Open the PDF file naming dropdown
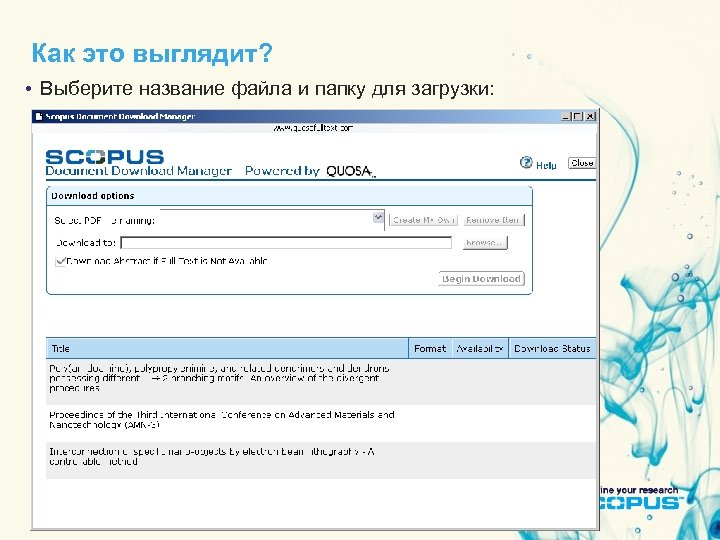 tap(378, 217)
